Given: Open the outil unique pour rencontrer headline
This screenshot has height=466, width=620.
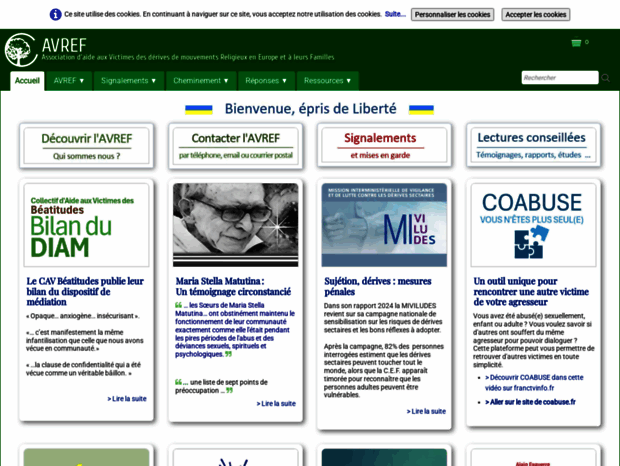Looking at the screenshot, I should [x=531, y=292].
